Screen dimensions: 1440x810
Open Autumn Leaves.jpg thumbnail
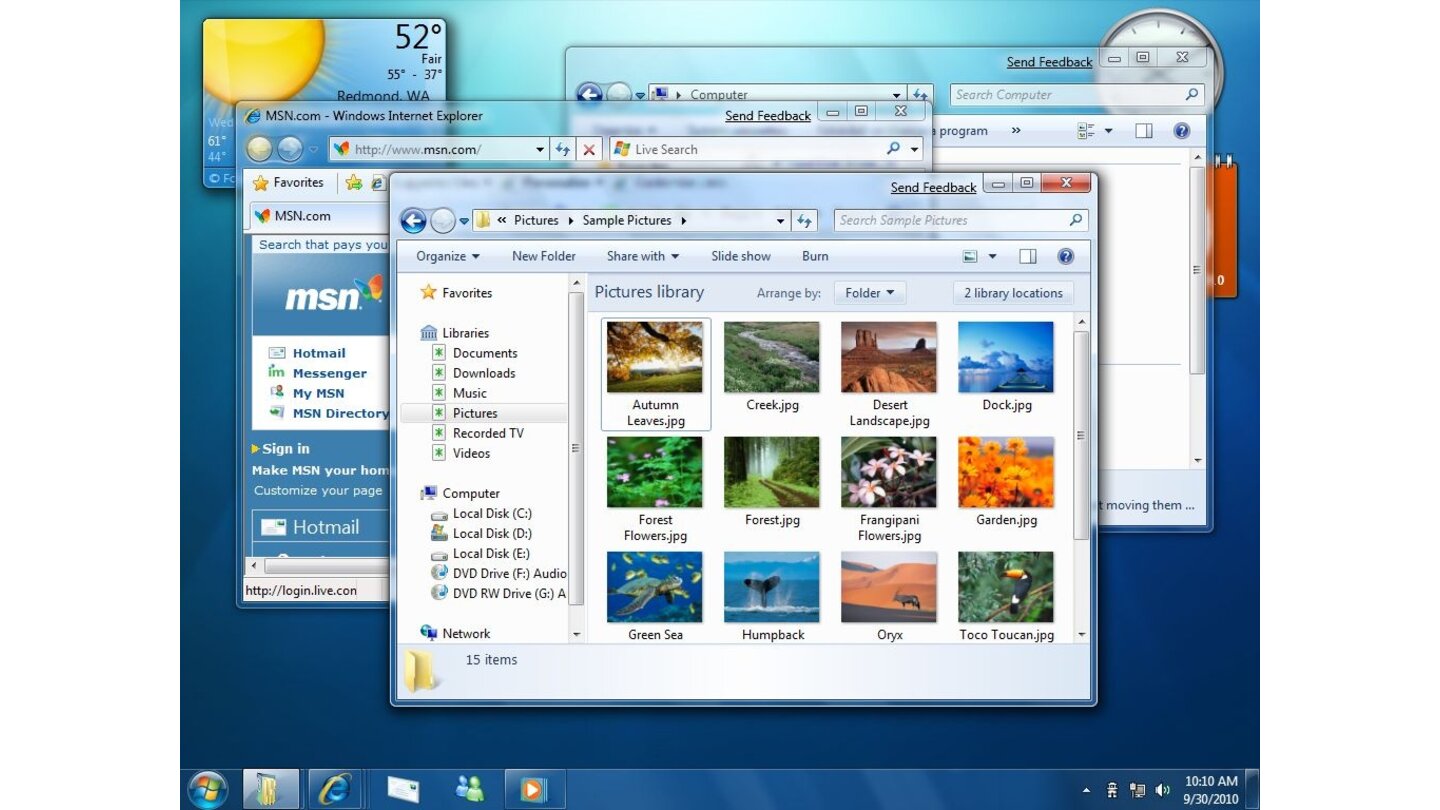tap(655, 374)
